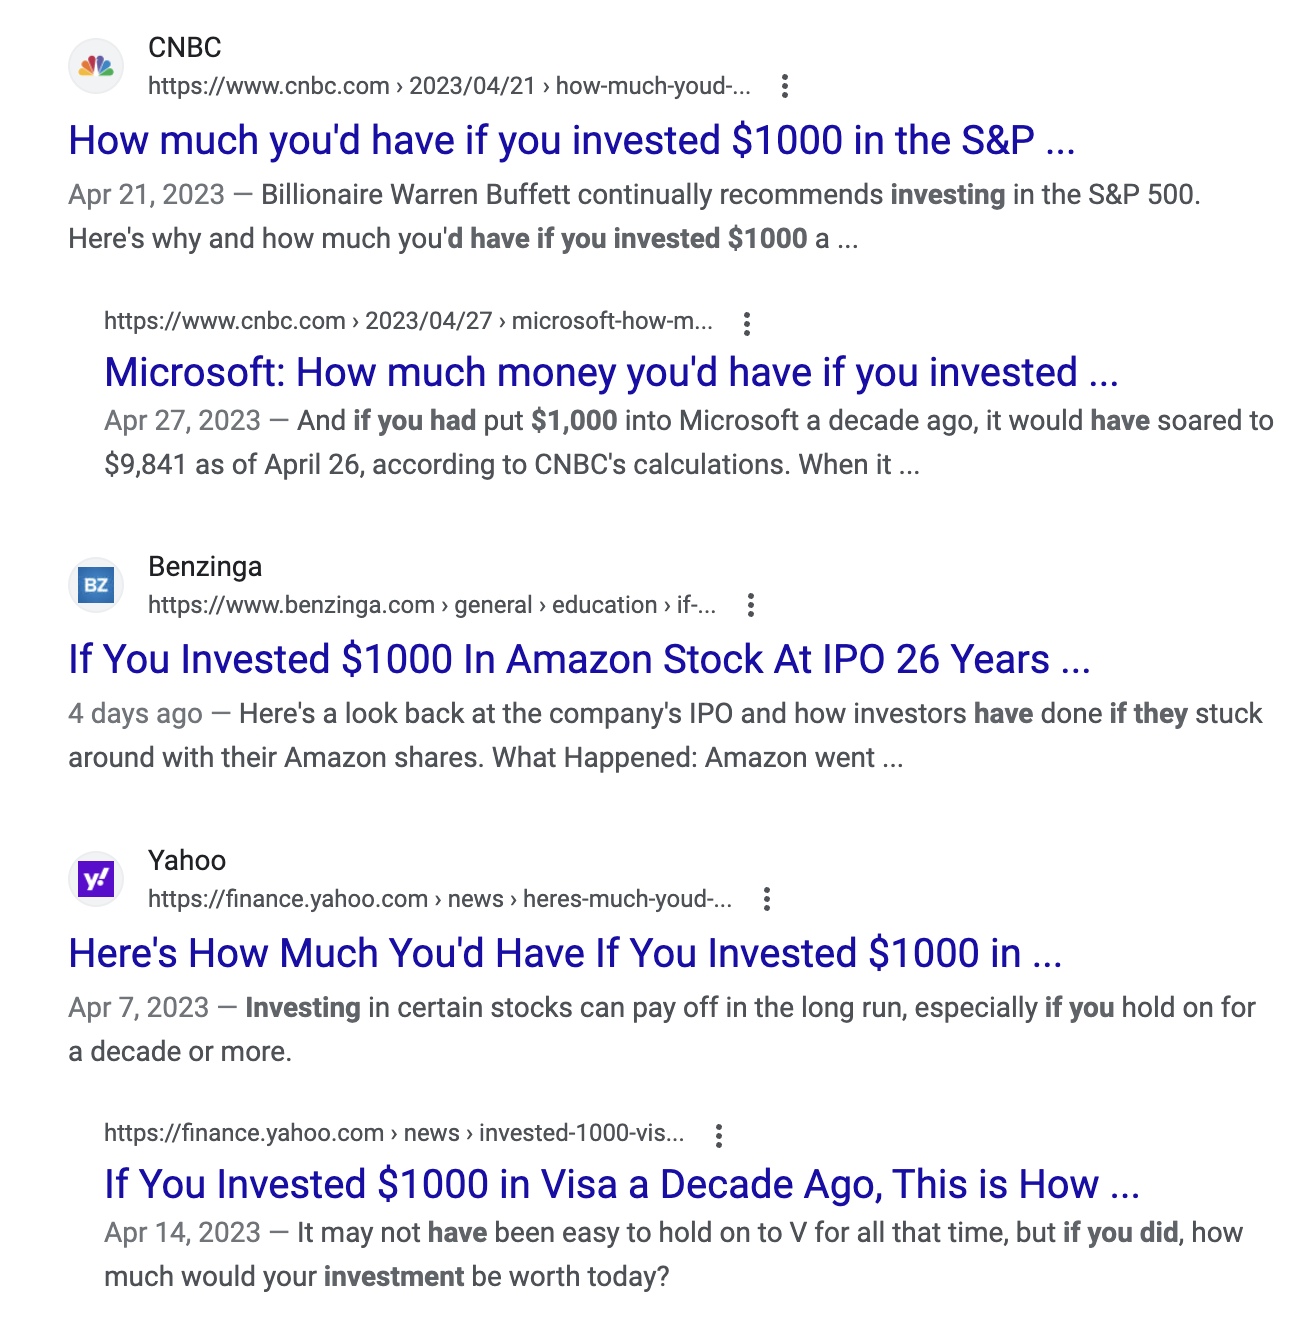Open three-dot menu for Visa result
Image resolution: width=1312 pixels, height=1326 pixels.
[718, 1135]
